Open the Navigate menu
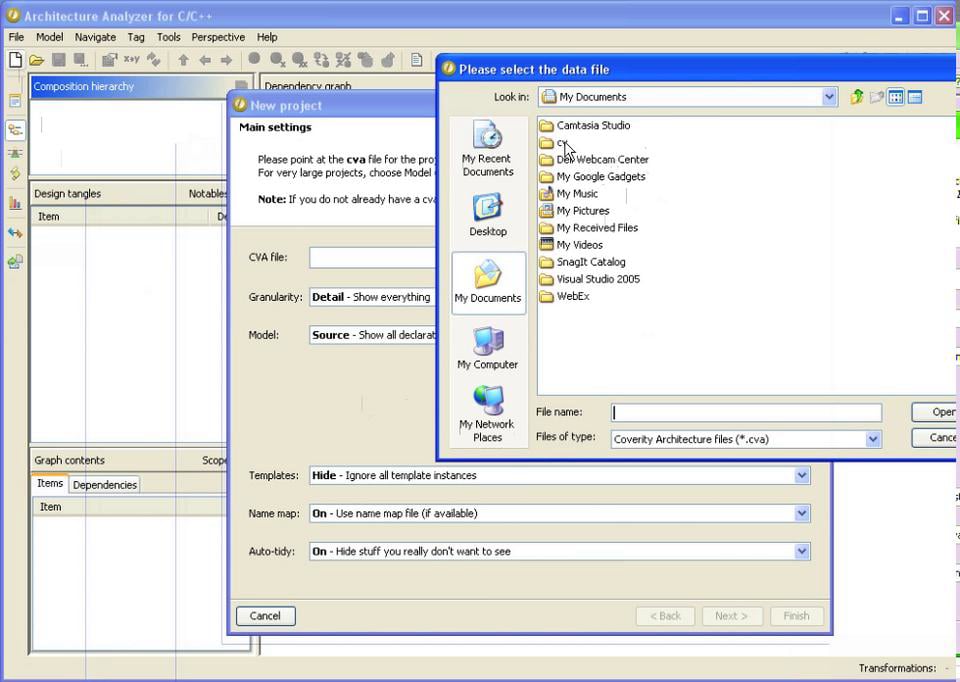The image size is (960, 682). (95, 37)
